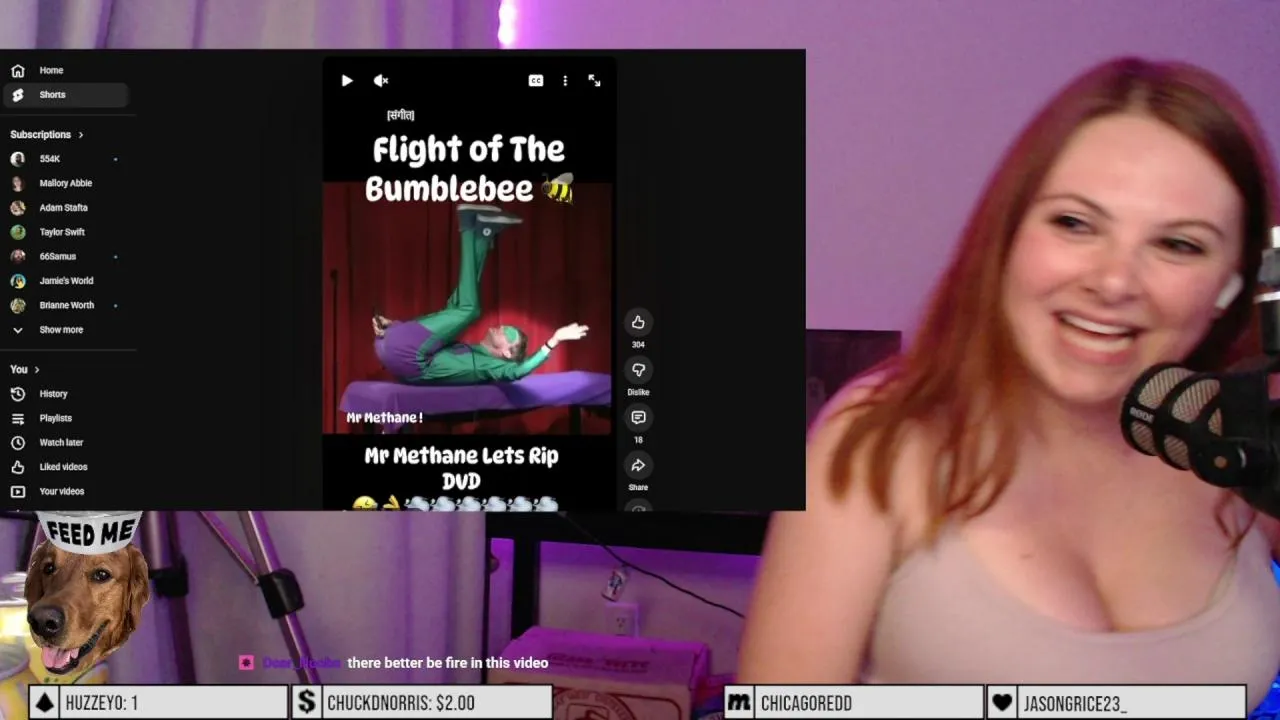1280x720 pixels.
Task: Click the spade icon beside HUZZEYO
Action: coord(44,703)
